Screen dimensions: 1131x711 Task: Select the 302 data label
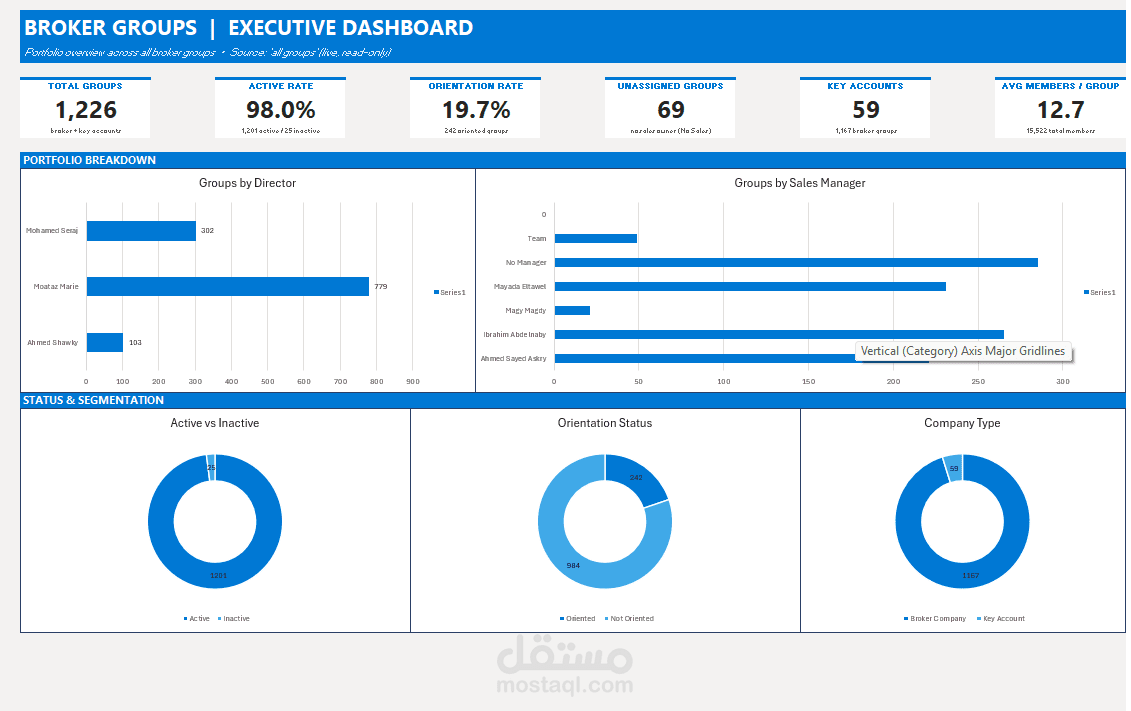click(207, 231)
